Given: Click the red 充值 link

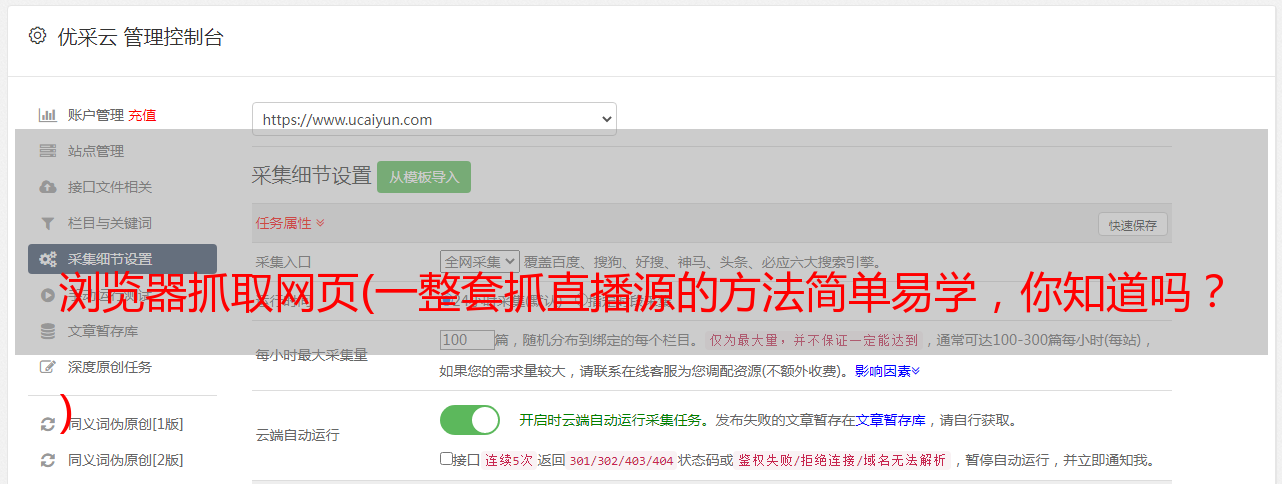Looking at the screenshot, I should (x=142, y=115).
